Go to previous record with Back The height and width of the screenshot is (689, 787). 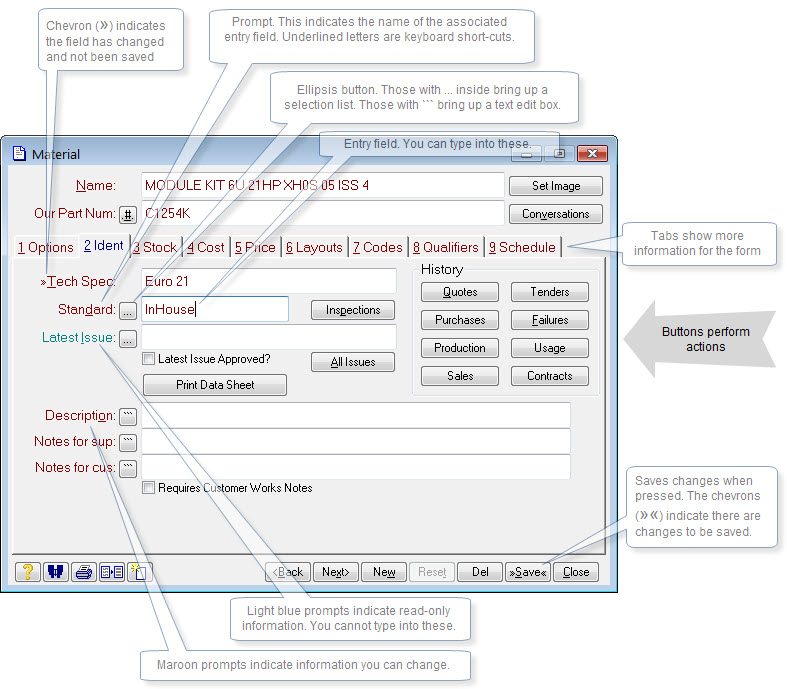tap(288, 572)
